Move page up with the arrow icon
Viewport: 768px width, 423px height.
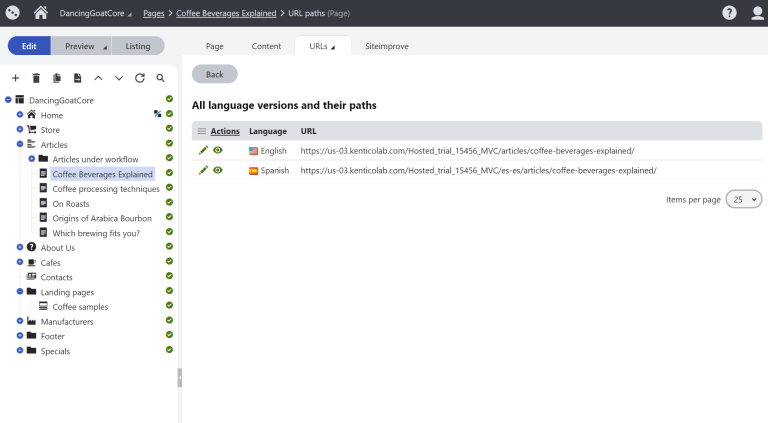pyautogui.click(x=98, y=78)
